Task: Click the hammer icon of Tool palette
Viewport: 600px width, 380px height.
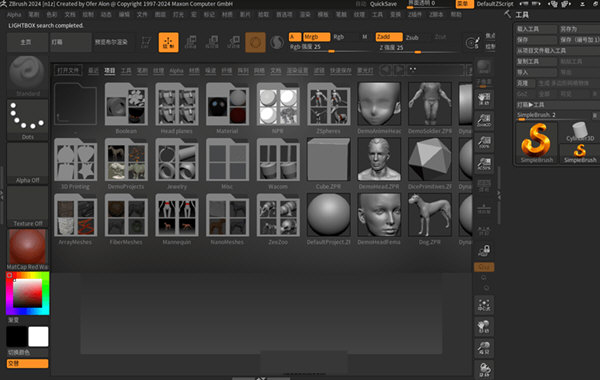Action: point(508,15)
